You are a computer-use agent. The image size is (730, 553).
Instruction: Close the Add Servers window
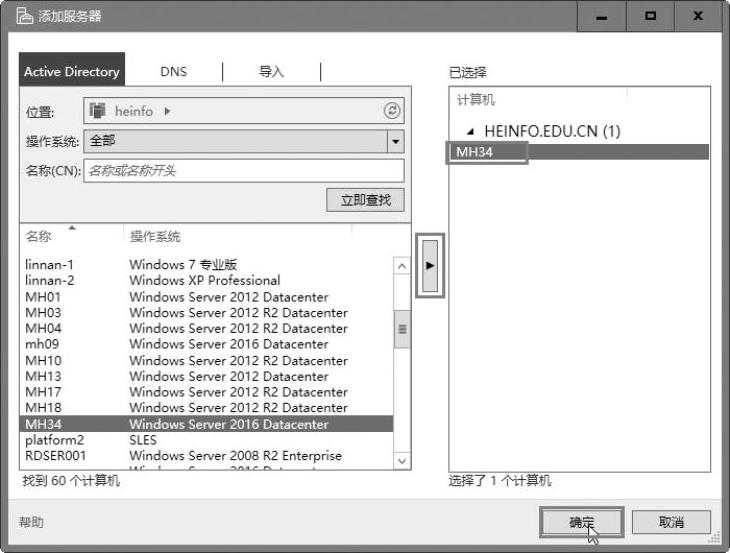(x=698, y=16)
